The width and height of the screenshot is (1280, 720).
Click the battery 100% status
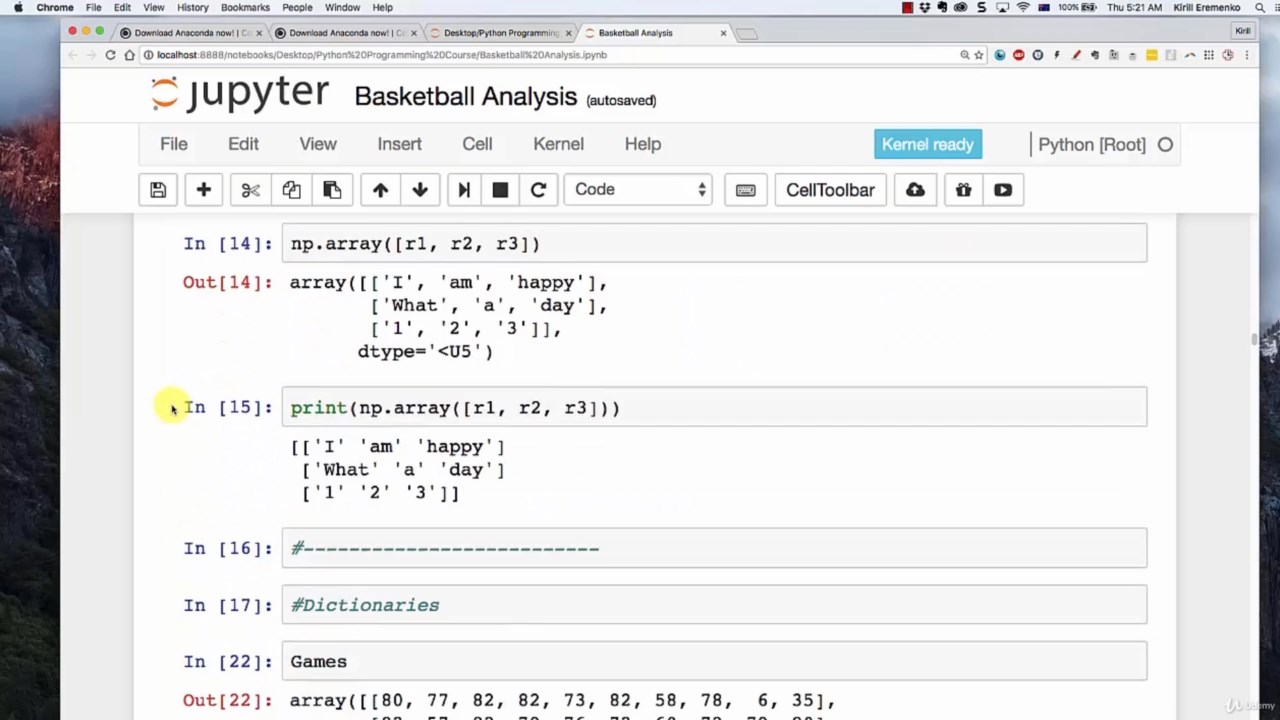pyautogui.click(x=1079, y=7)
